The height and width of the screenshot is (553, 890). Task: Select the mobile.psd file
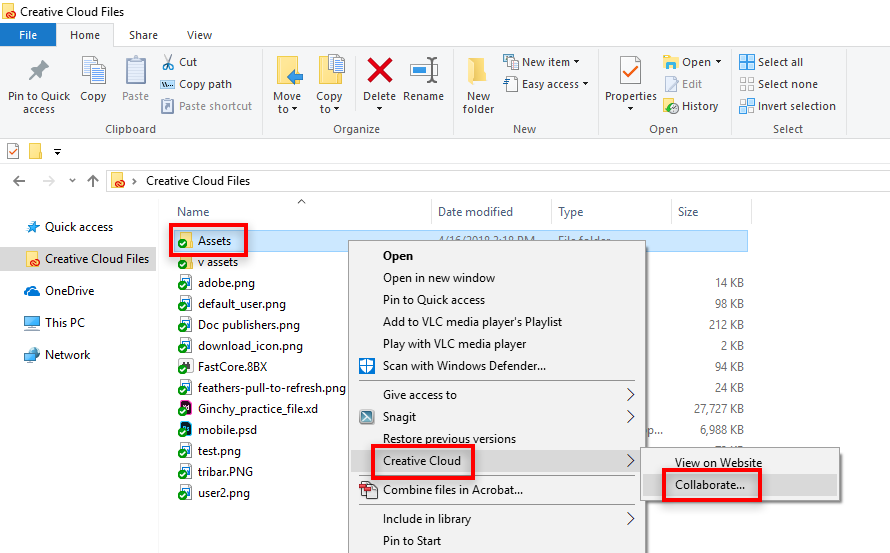tap(227, 430)
